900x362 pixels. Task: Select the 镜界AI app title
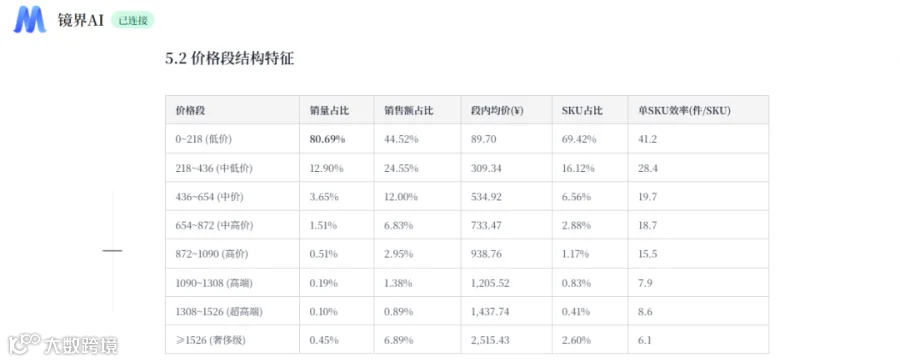[x=80, y=21]
